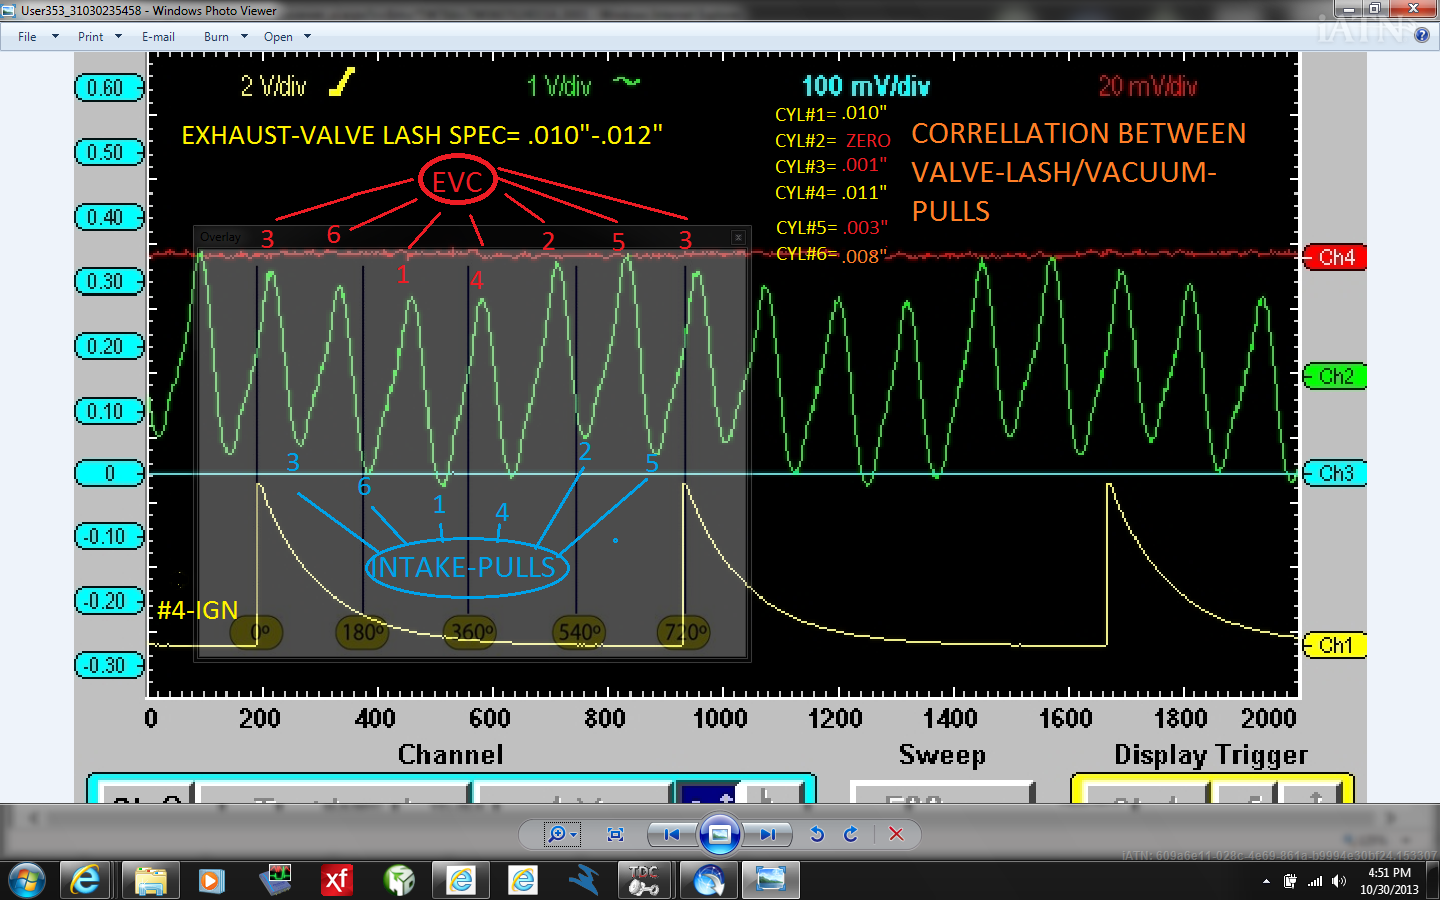Viewport: 1440px width, 900px height.
Task: Show hidden system tray icons
Action: [x=1266, y=881]
